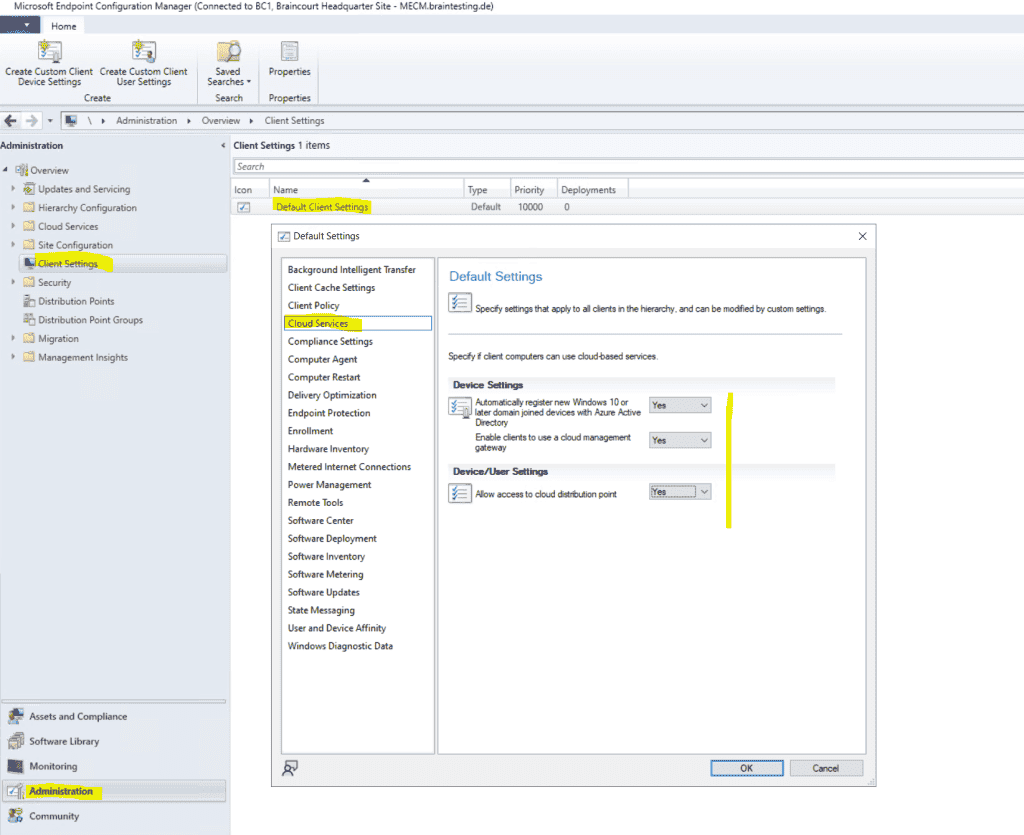The image size is (1024, 835).
Task: Click the computer icon in the breadcrumb bar
Action: [x=70, y=120]
